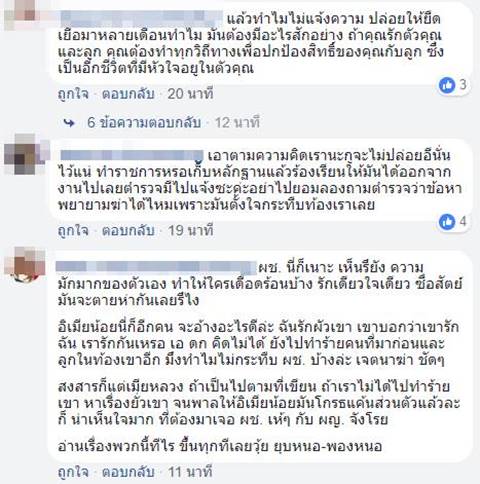Open the like reactions showing 4 likes
Image resolution: width=480 pixels, height=484 pixels.
click(x=453, y=222)
